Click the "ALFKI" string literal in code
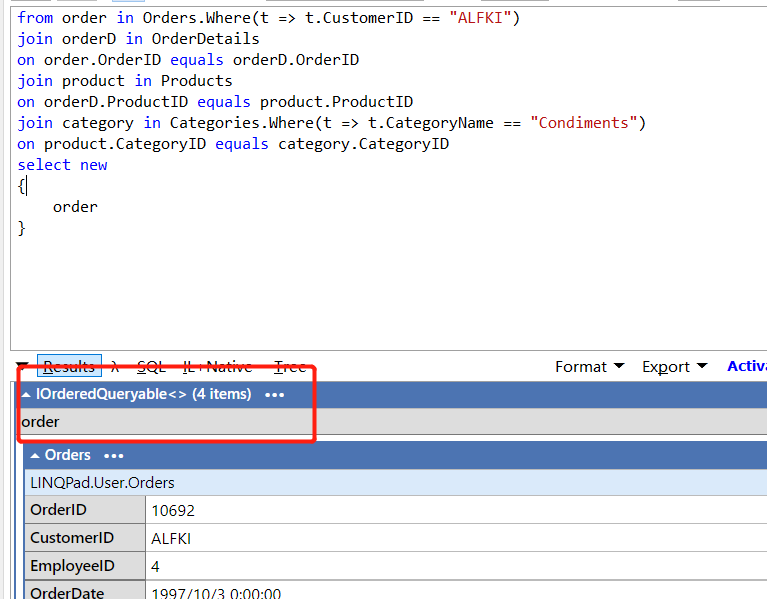This screenshot has height=599, width=767. (480, 18)
